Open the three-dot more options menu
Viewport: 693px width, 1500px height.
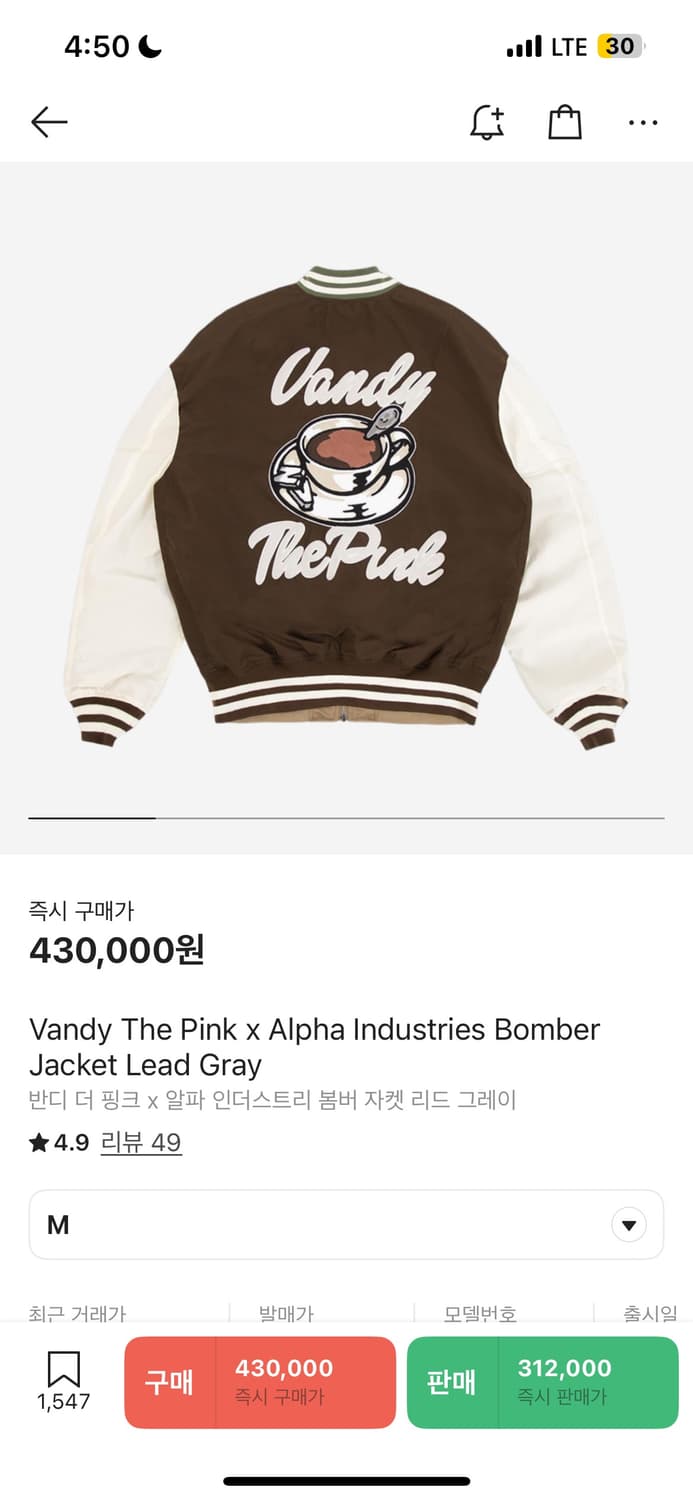(643, 123)
